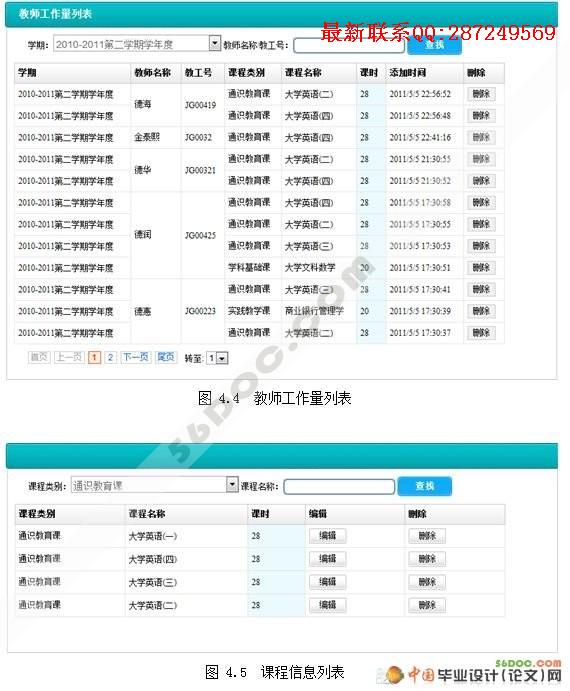
Task: Delete the row added at 17:30:58
Action: [481, 202]
